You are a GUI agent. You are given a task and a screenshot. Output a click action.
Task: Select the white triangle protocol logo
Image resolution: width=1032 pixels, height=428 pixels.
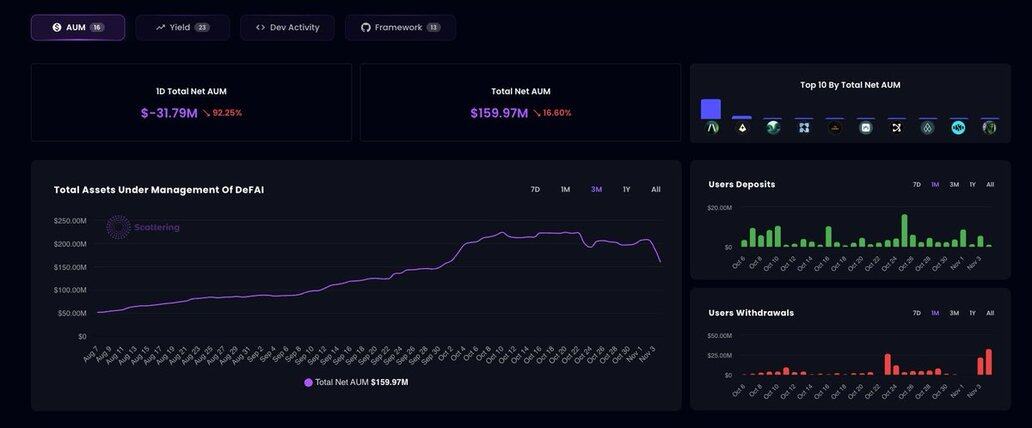click(x=742, y=128)
